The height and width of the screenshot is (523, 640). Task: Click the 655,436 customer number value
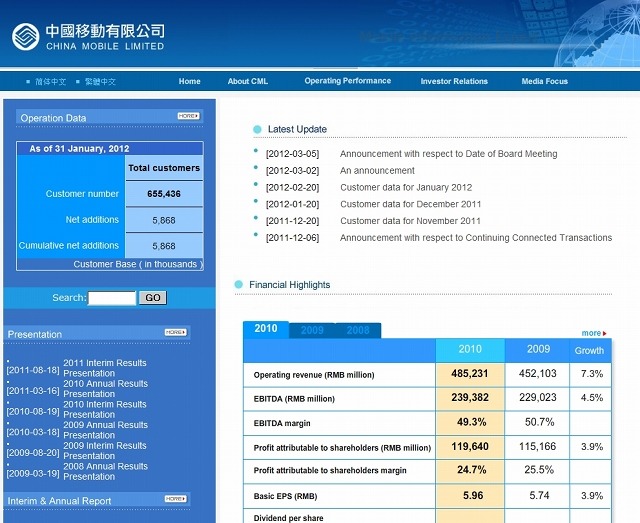[164, 194]
